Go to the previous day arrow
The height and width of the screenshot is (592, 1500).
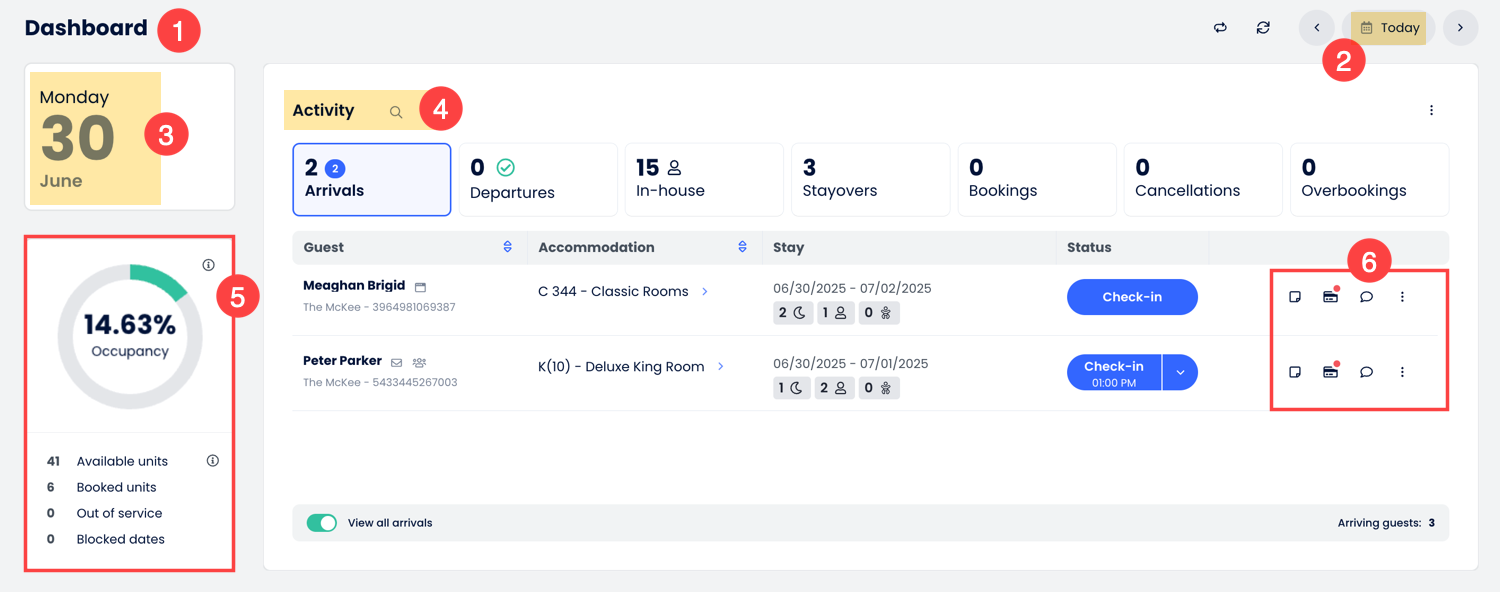[1316, 28]
